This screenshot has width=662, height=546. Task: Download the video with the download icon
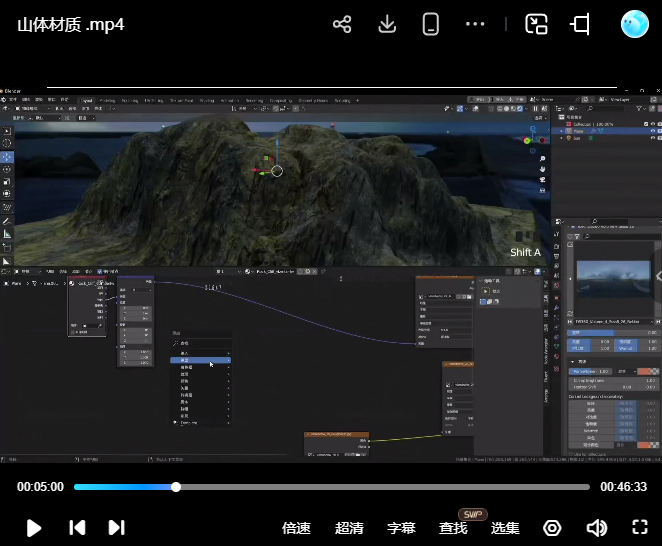(x=387, y=24)
